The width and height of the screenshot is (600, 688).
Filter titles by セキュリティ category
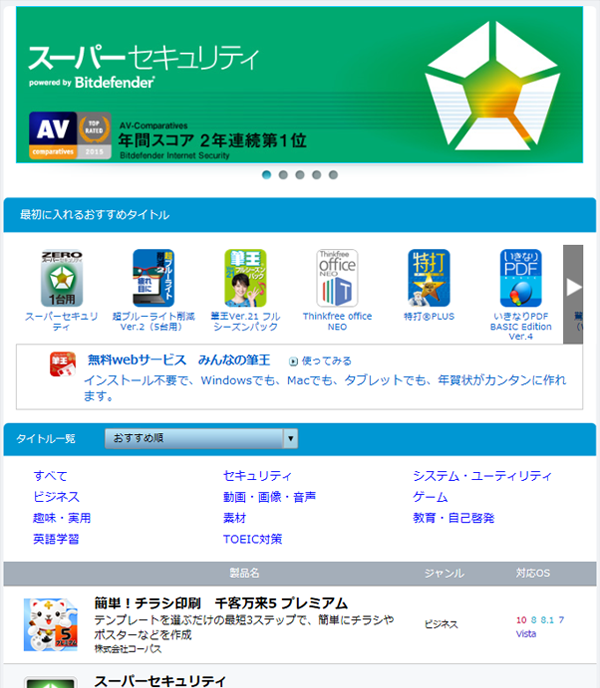pyautogui.click(x=257, y=476)
